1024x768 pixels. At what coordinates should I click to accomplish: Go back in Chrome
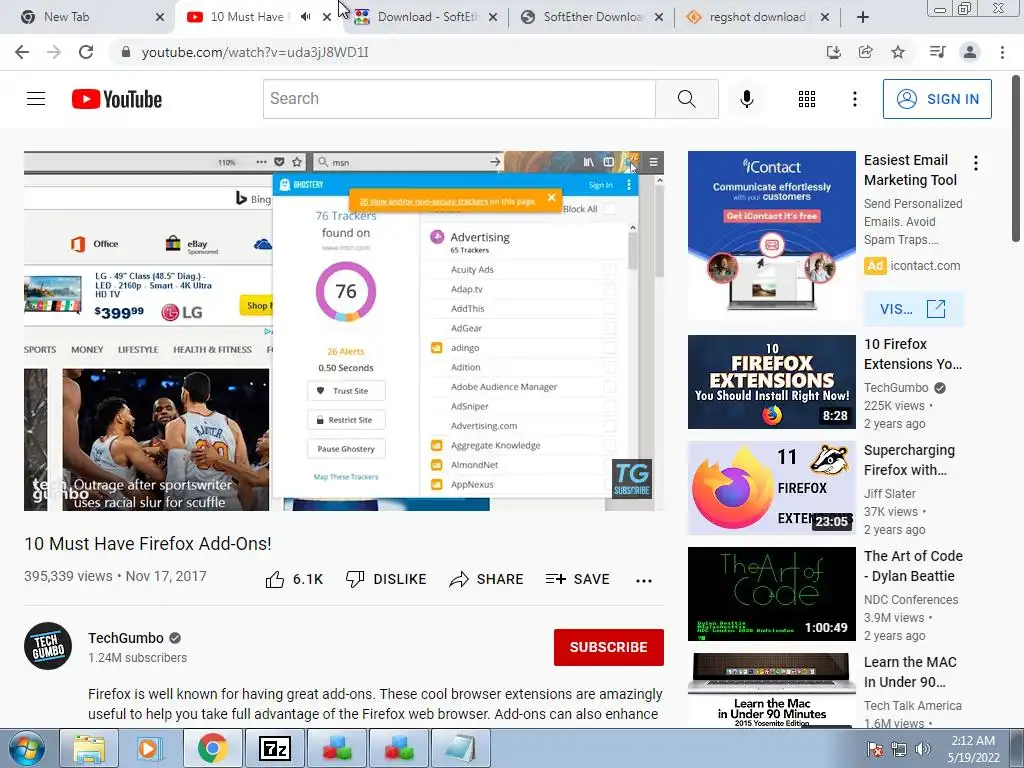coord(22,52)
